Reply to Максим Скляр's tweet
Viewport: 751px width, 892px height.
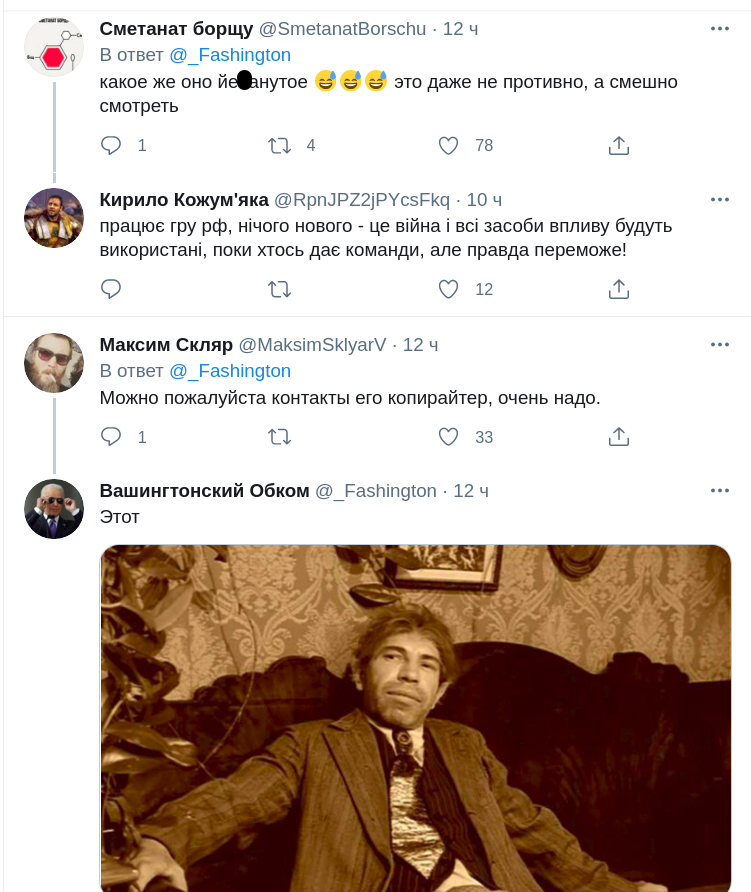pyautogui.click(x=111, y=437)
